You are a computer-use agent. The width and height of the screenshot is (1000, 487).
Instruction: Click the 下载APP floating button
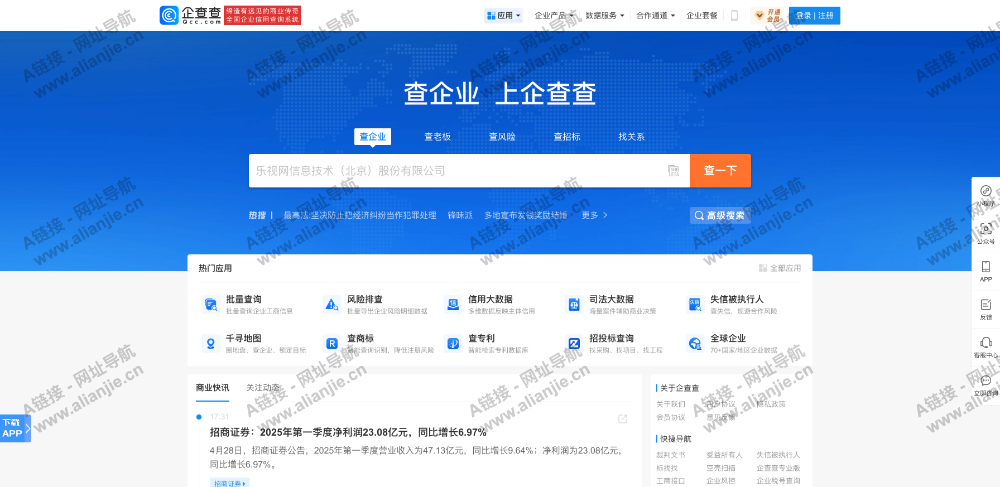pos(15,428)
